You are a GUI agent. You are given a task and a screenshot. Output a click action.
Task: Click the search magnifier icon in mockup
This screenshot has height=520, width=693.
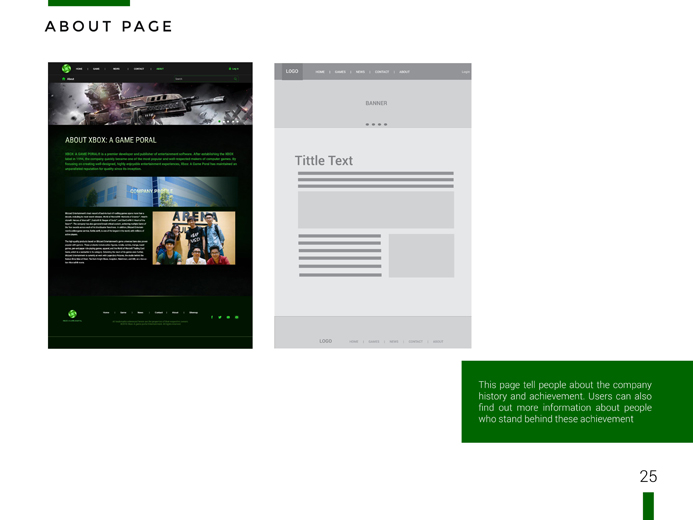point(236,79)
